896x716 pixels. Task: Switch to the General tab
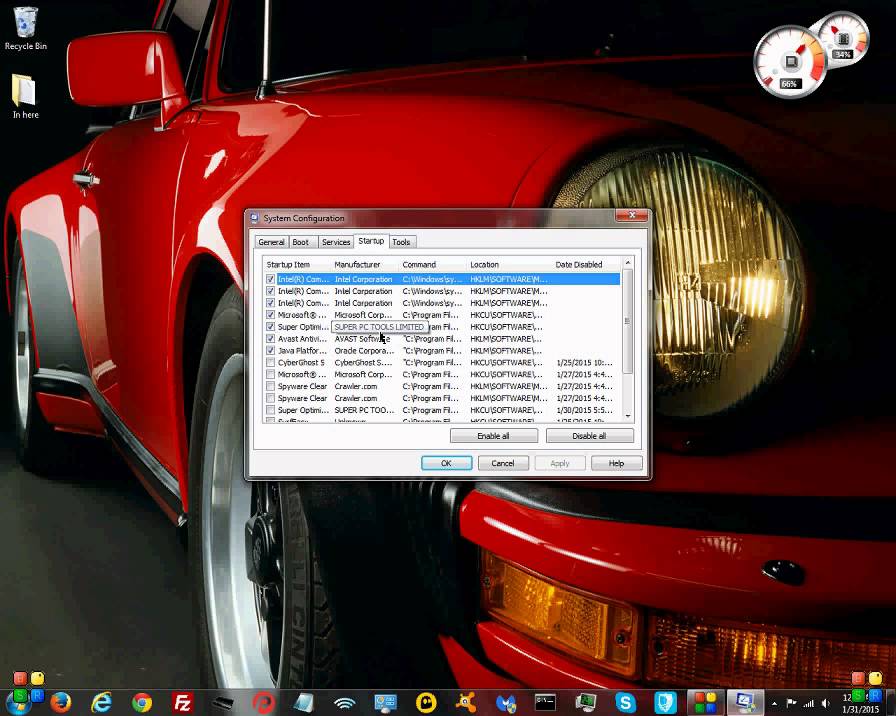[x=271, y=242]
